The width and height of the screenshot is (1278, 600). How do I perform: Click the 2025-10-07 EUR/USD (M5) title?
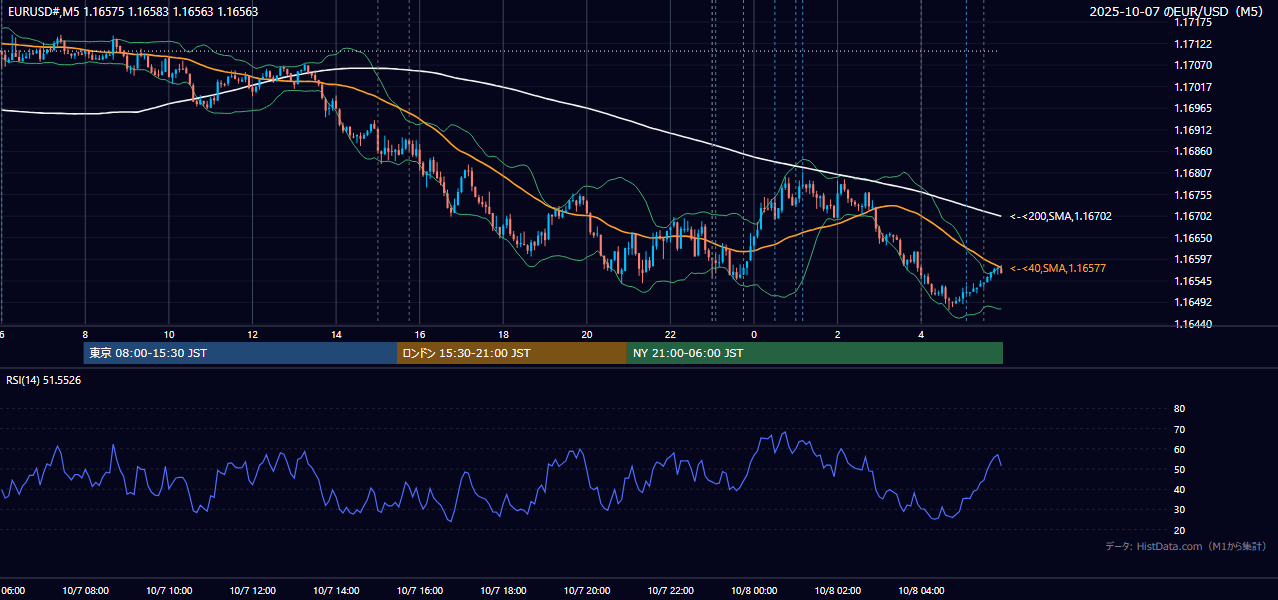(x=1178, y=12)
